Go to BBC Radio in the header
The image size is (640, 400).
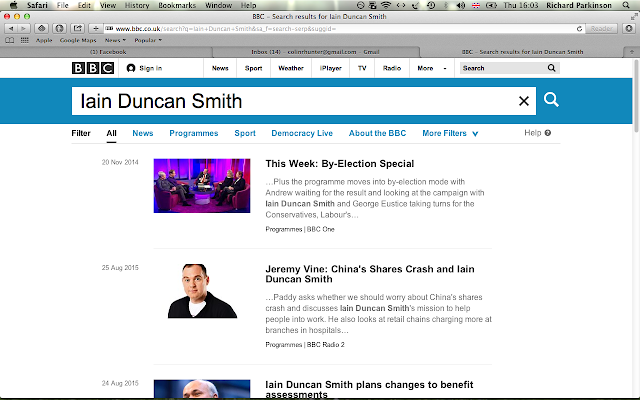pyautogui.click(x=392, y=68)
